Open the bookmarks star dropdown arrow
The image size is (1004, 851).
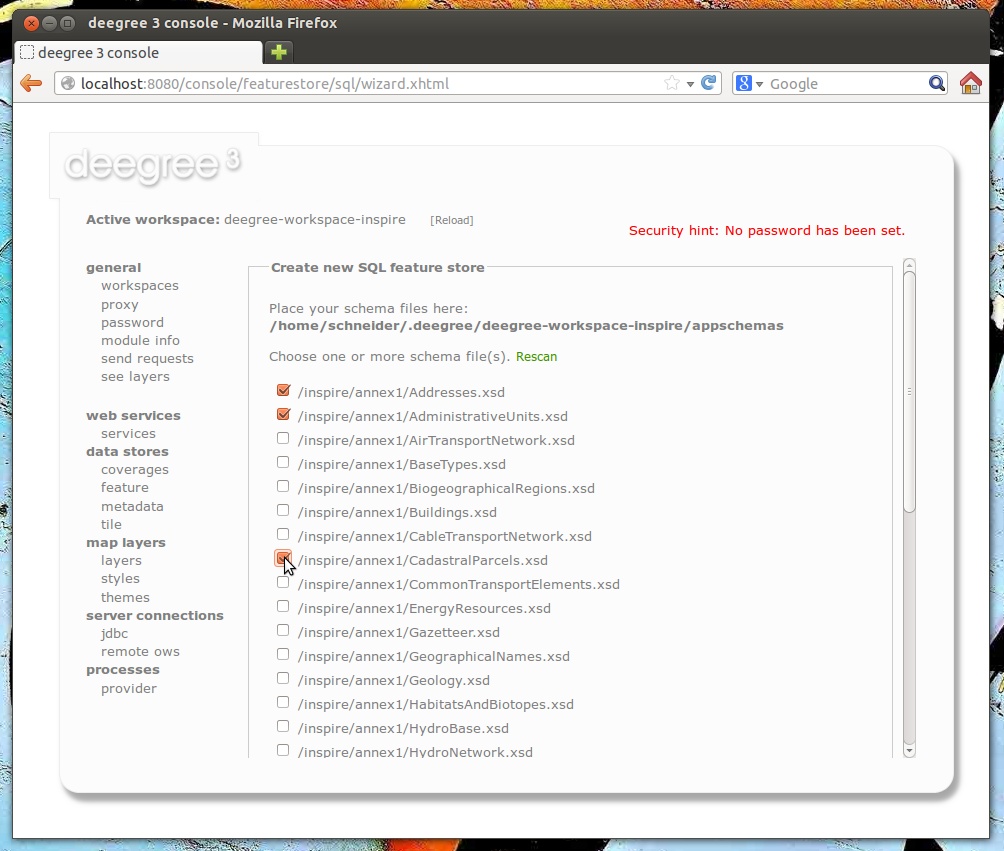pyautogui.click(x=689, y=83)
